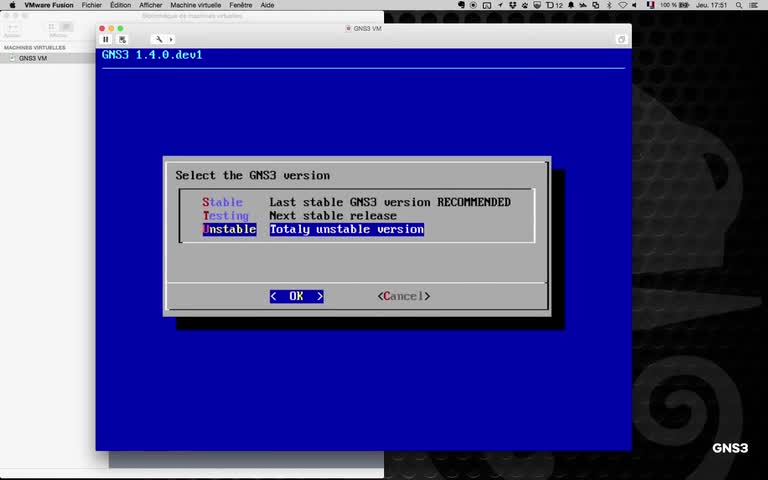This screenshot has height=480, width=768.
Task: Open the Fenêtre menu
Action: [x=240, y=5]
